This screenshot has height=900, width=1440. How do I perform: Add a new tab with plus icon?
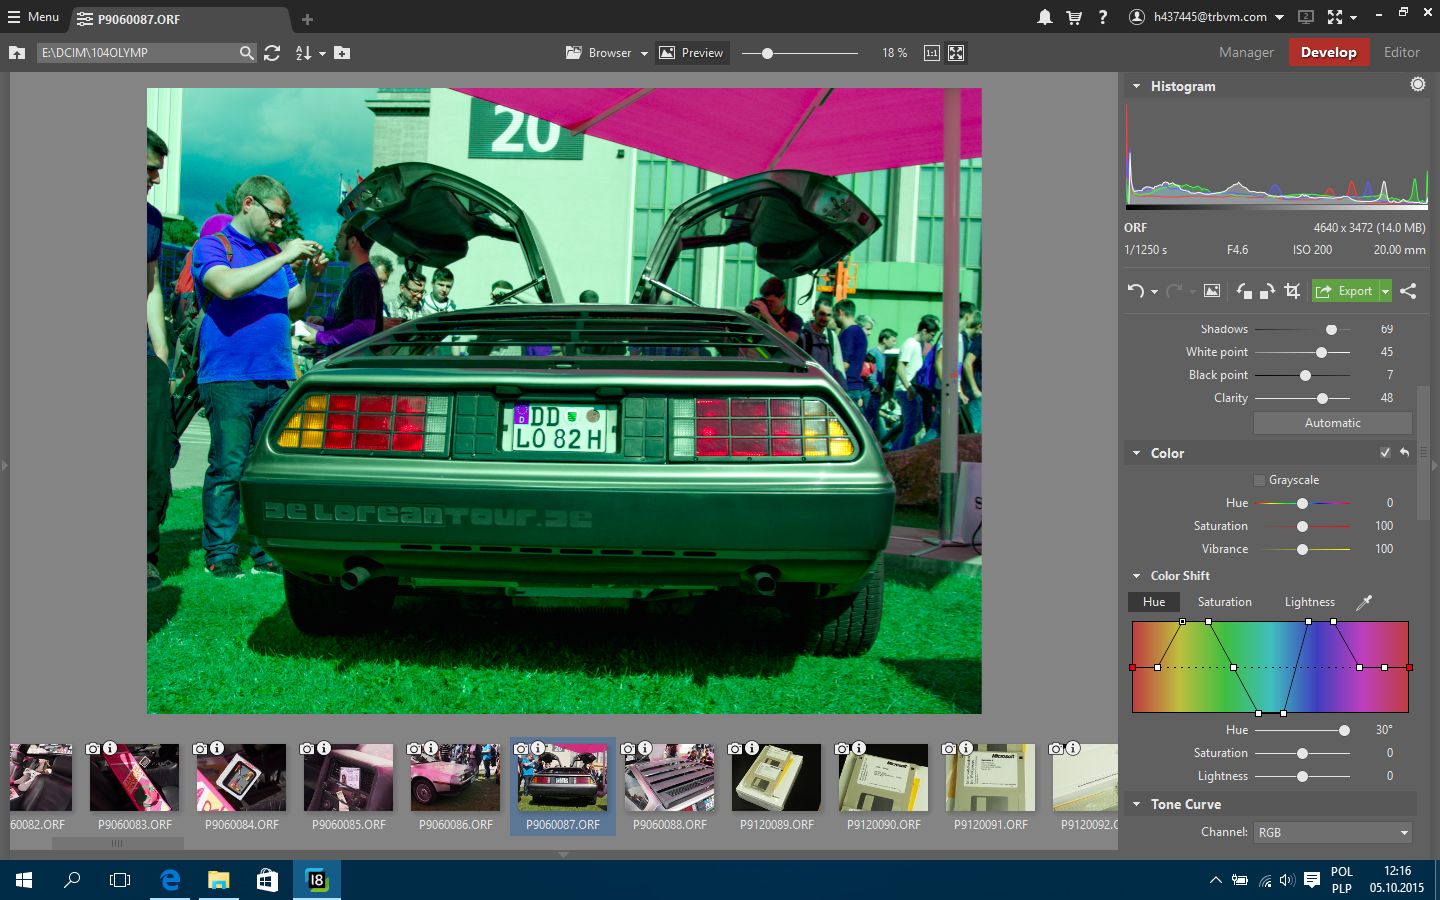(307, 19)
